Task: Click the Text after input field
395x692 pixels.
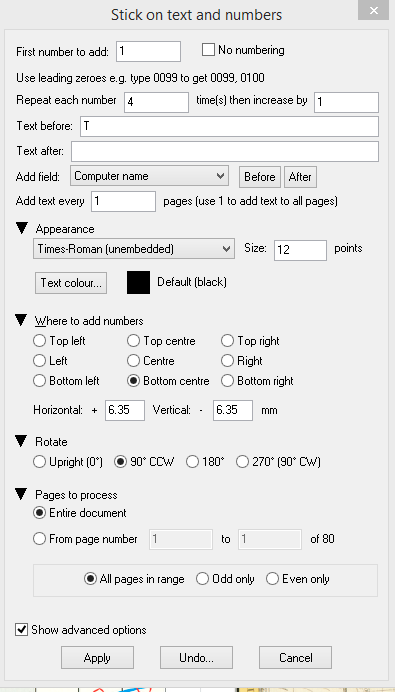Action: 225,151
